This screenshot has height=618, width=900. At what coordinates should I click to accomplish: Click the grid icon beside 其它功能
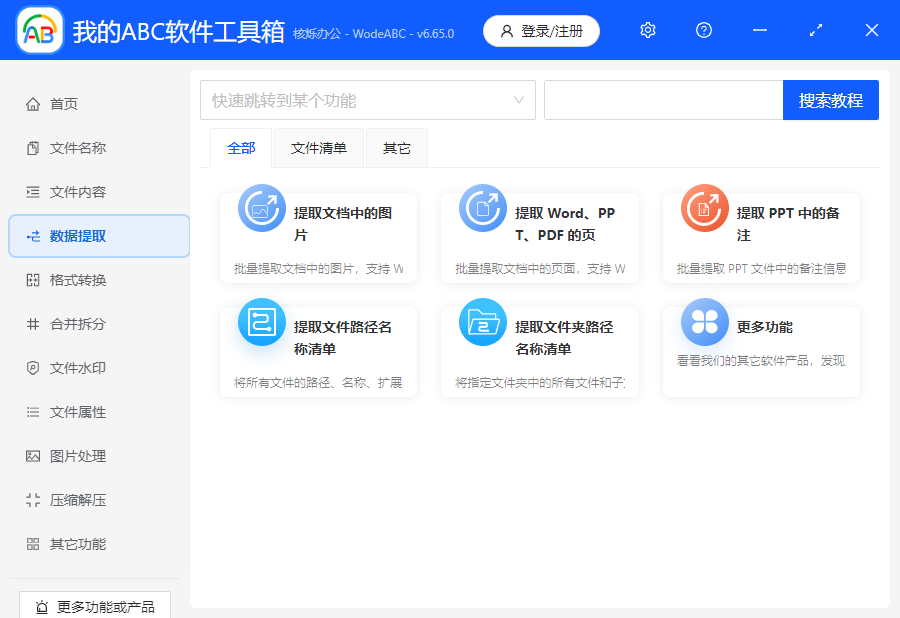tap(33, 544)
